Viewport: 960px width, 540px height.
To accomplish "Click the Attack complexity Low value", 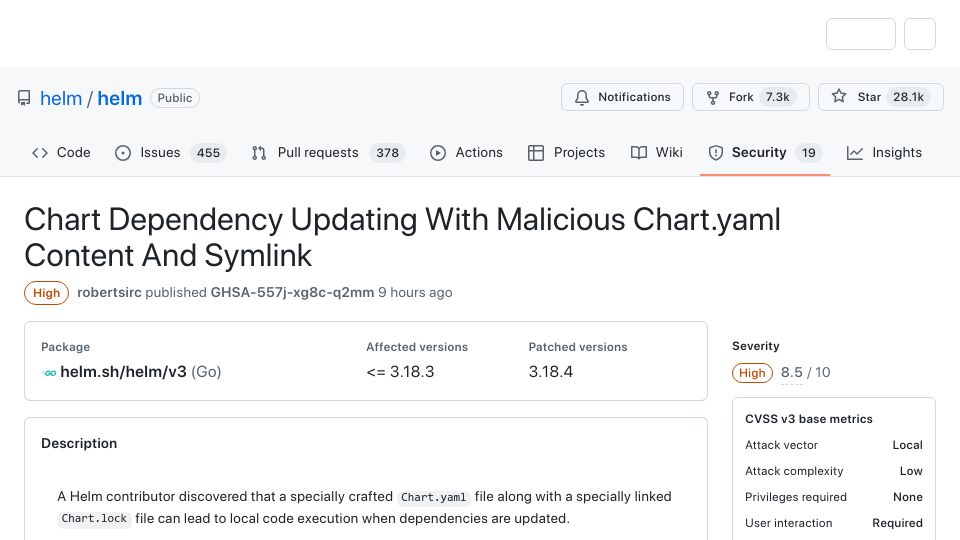I will pyautogui.click(x=911, y=471).
